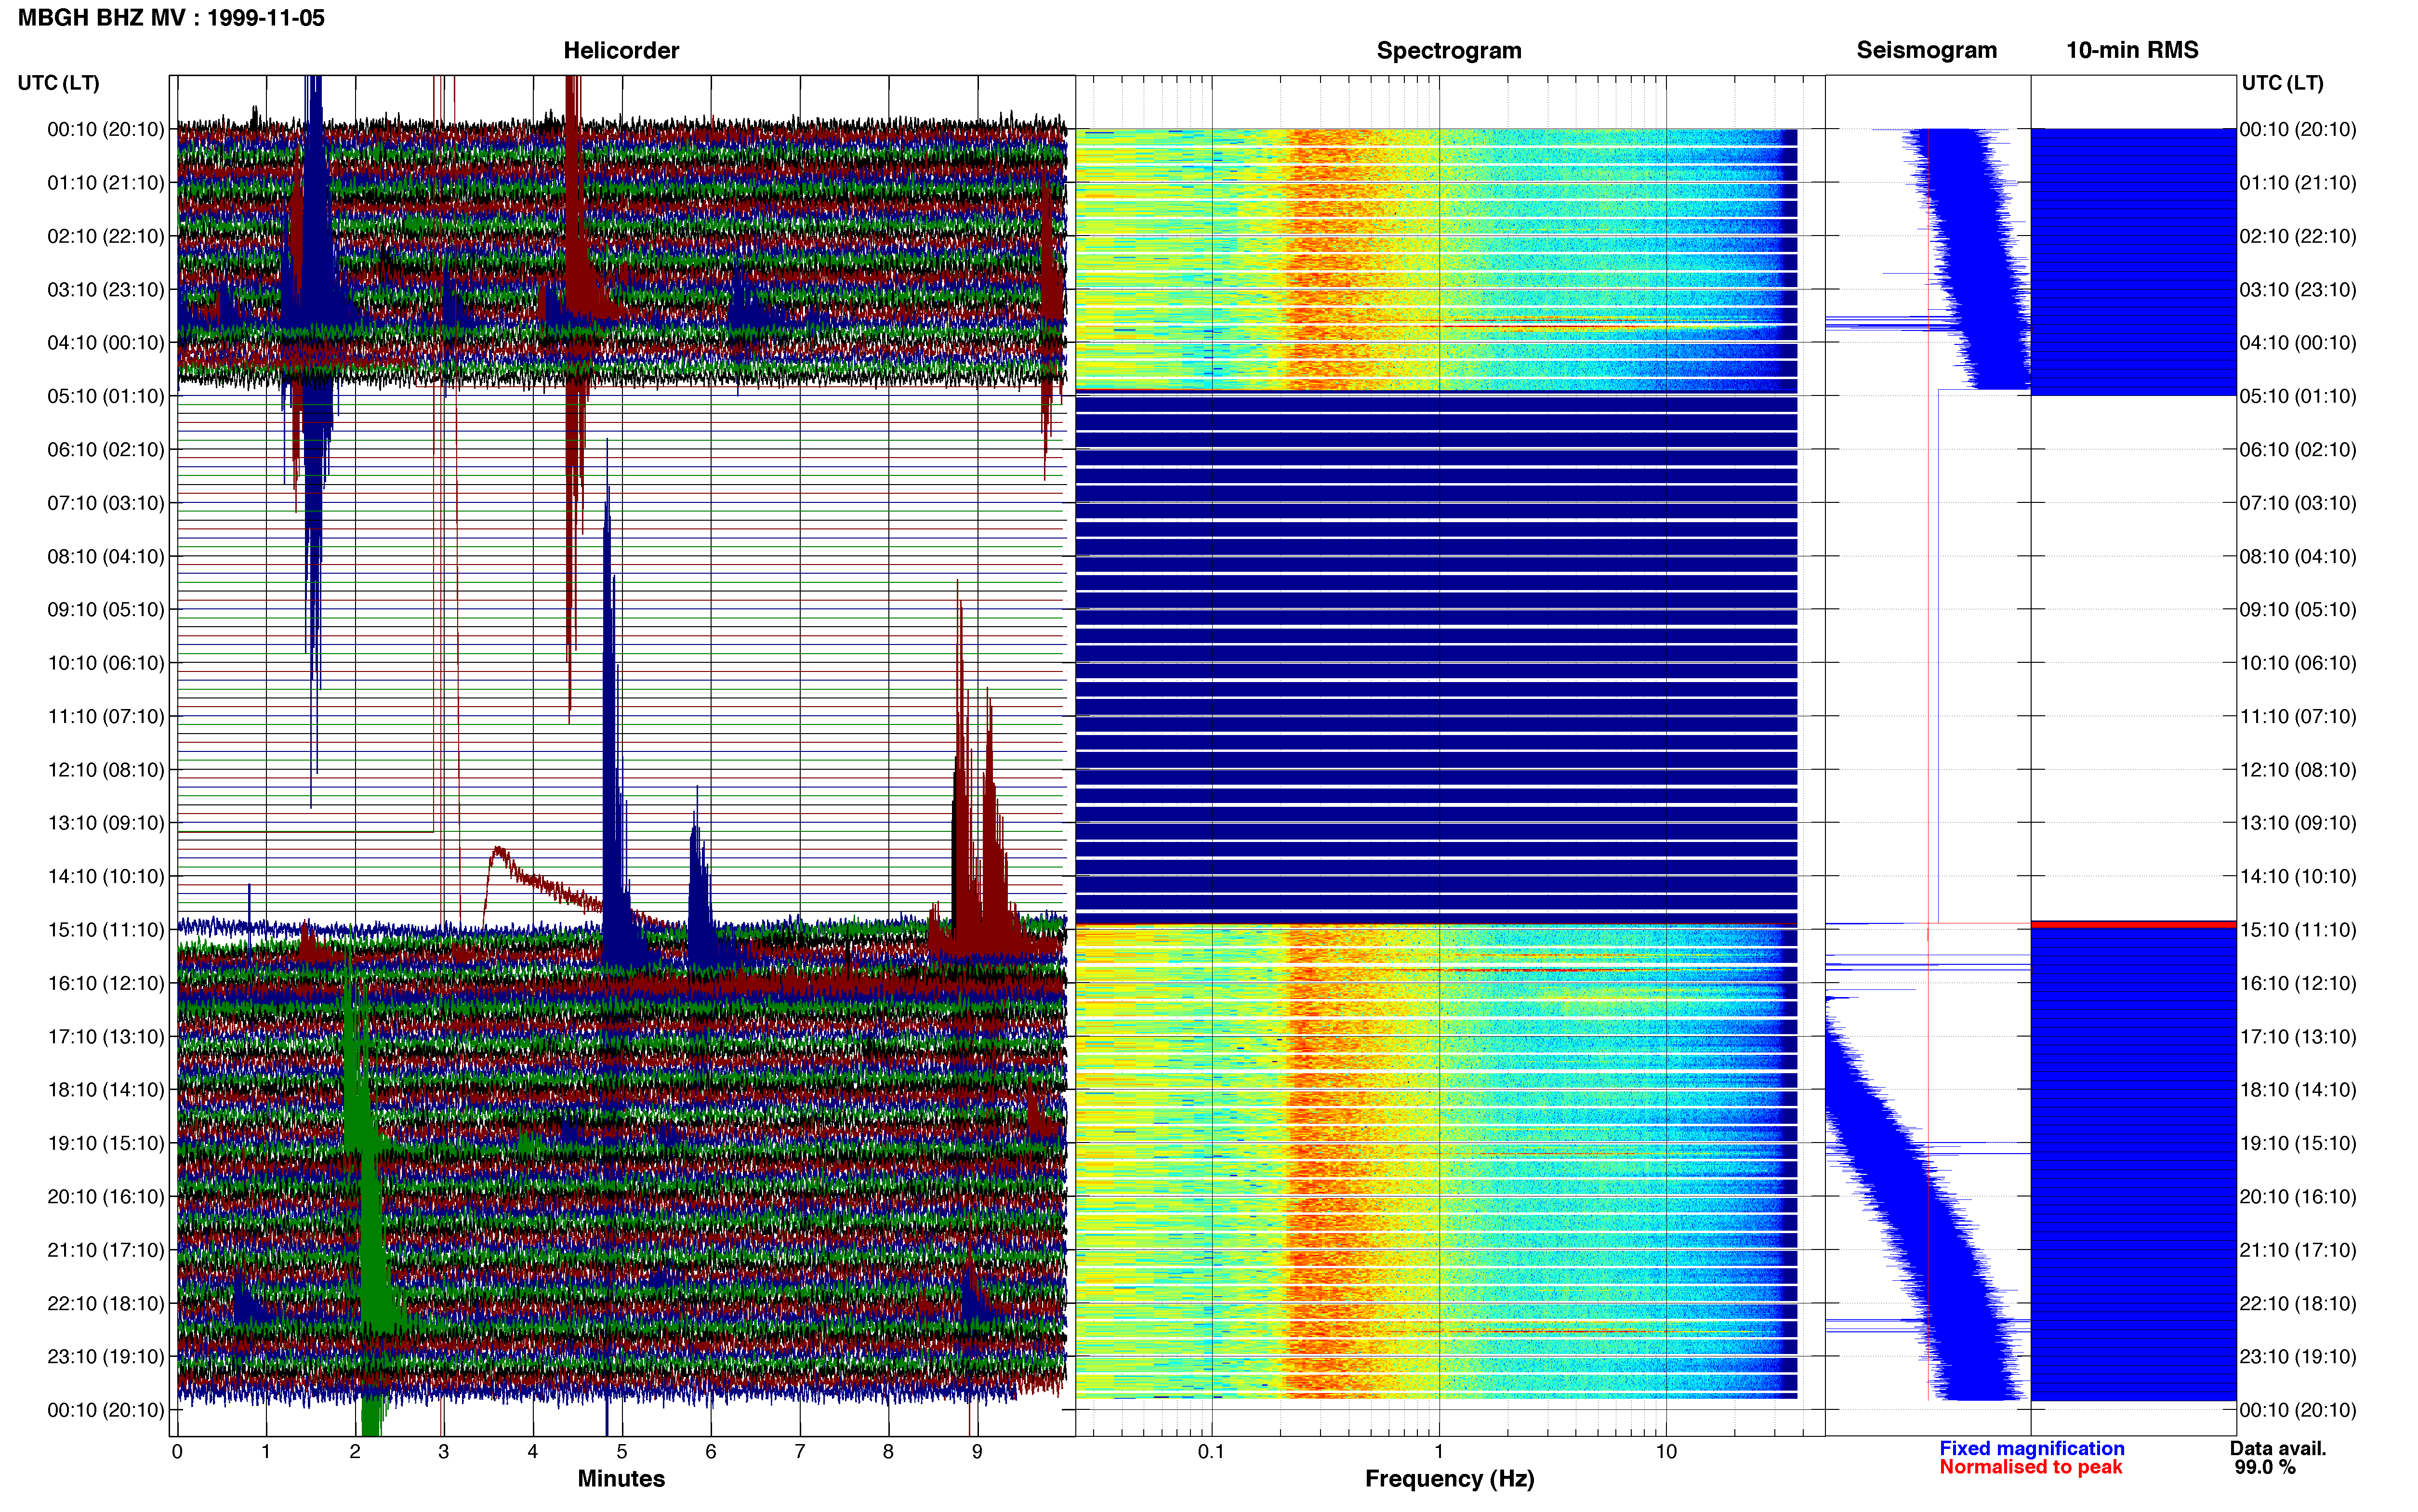Click the left '10:10 (06:10)' time label
The image size is (2418, 1512).
105,662
